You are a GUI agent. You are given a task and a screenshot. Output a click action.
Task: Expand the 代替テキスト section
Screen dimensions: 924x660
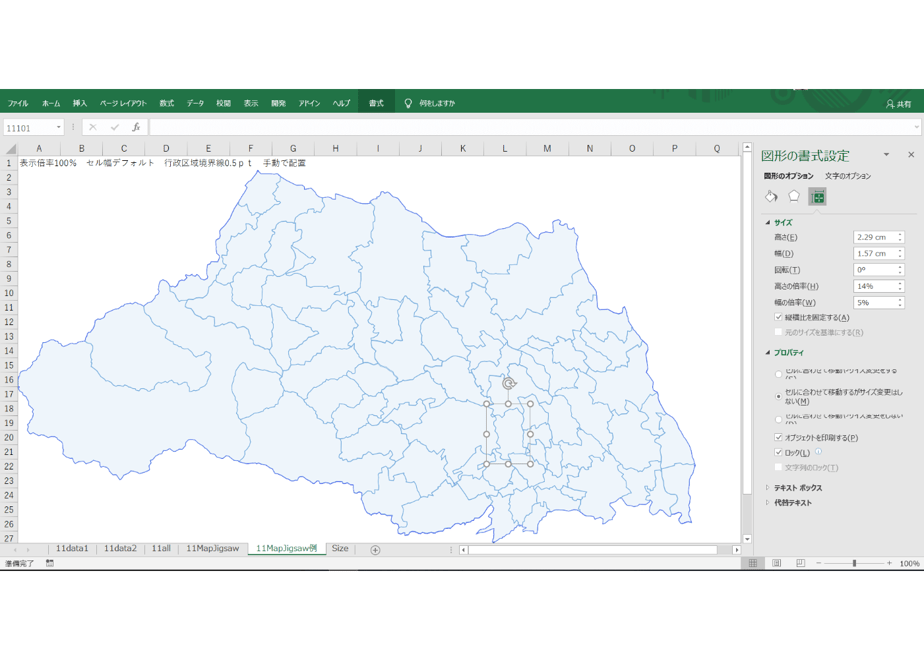[x=792, y=503]
